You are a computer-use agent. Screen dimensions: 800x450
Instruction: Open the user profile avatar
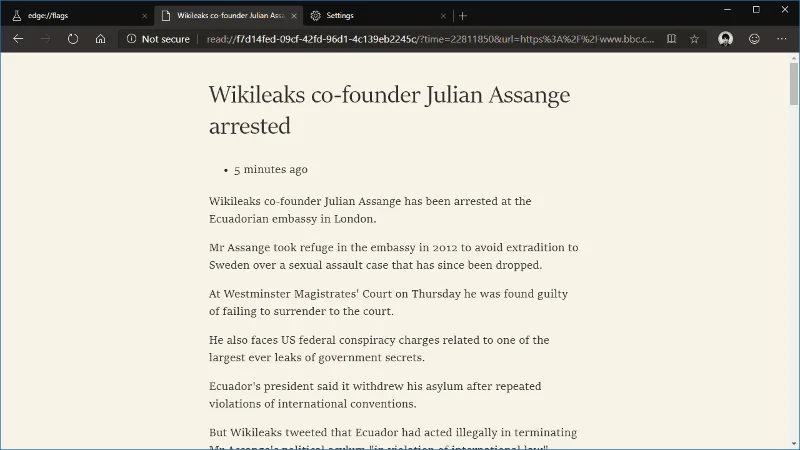pos(726,39)
